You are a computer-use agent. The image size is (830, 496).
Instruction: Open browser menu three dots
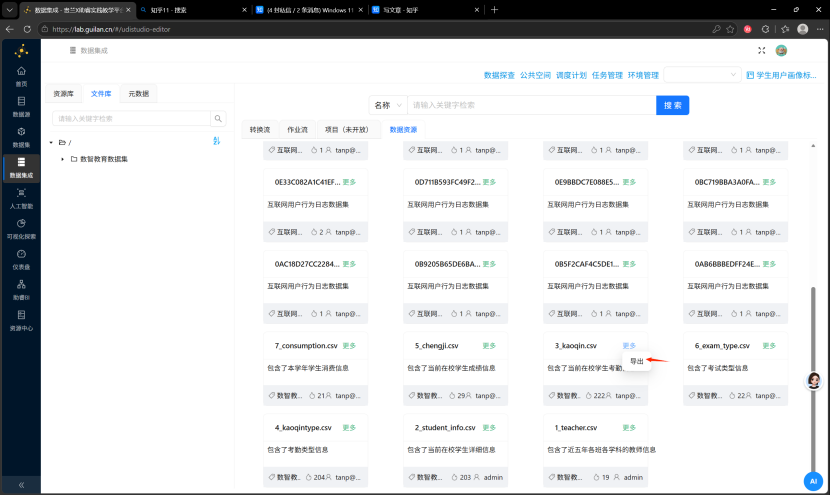pos(819,29)
